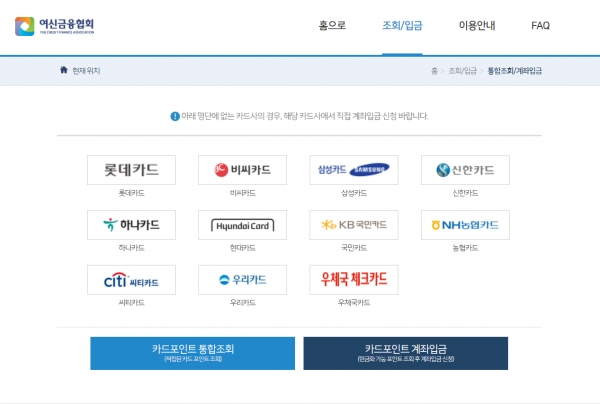Open the 조회/입금 menu
This screenshot has height=404, width=600.
coord(402,26)
